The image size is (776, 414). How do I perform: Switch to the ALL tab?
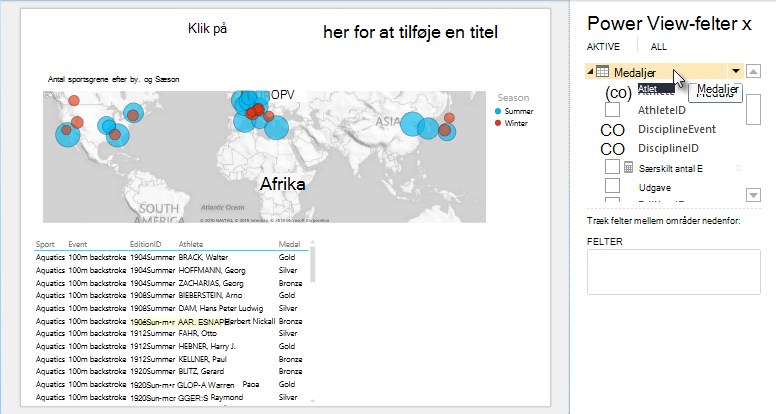coord(658,47)
